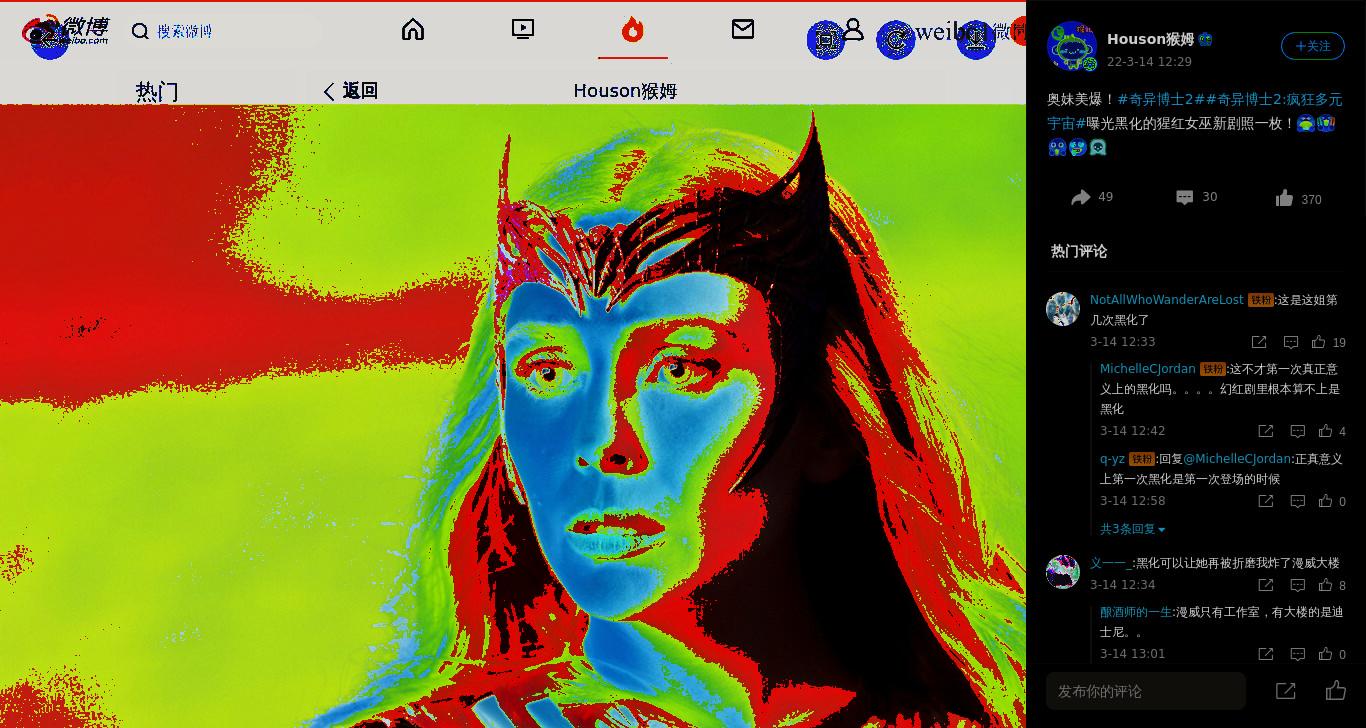Screen dimensions: 1366x728
Task: Repost 酿酒师的一生's reply at 3-14 13:01
Action: [x=1266, y=654]
